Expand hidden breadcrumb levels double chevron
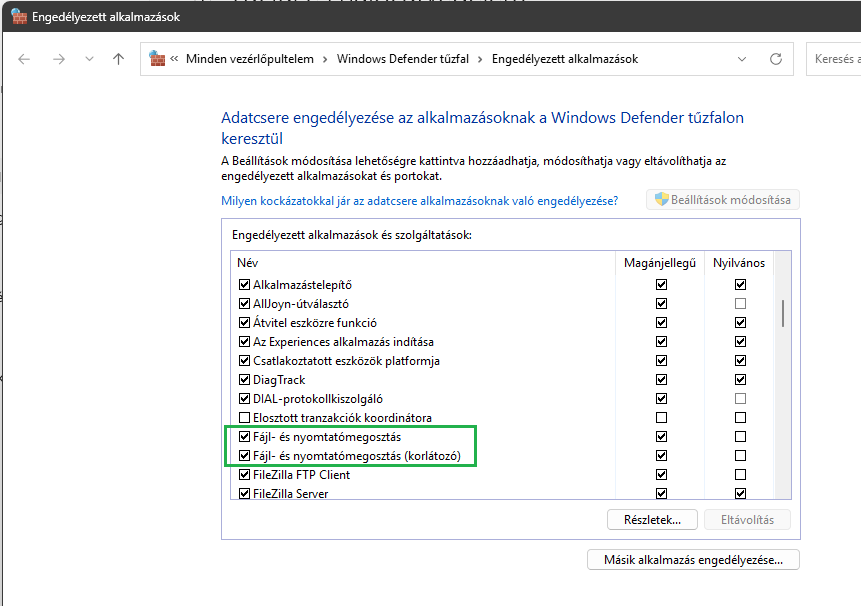861x606 pixels. [x=174, y=59]
